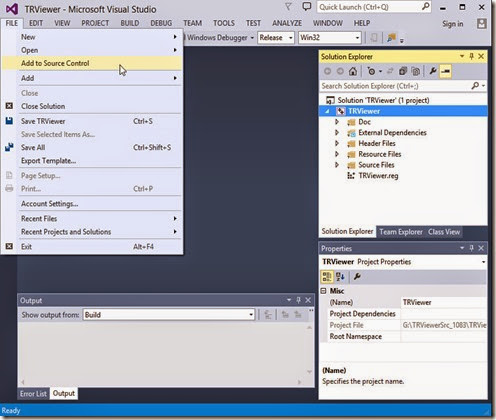Open the DEBUG menu
496x420 pixels.
161,23
